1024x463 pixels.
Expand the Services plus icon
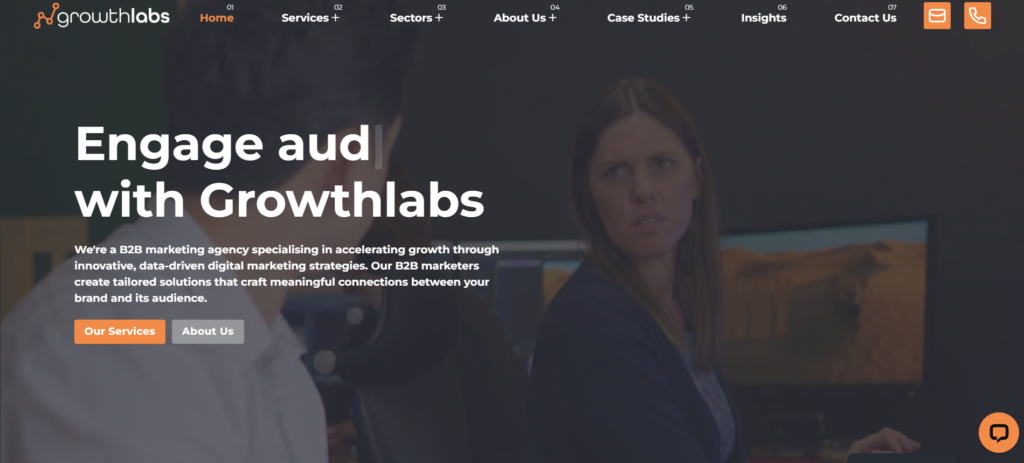[x=336, y=18]
